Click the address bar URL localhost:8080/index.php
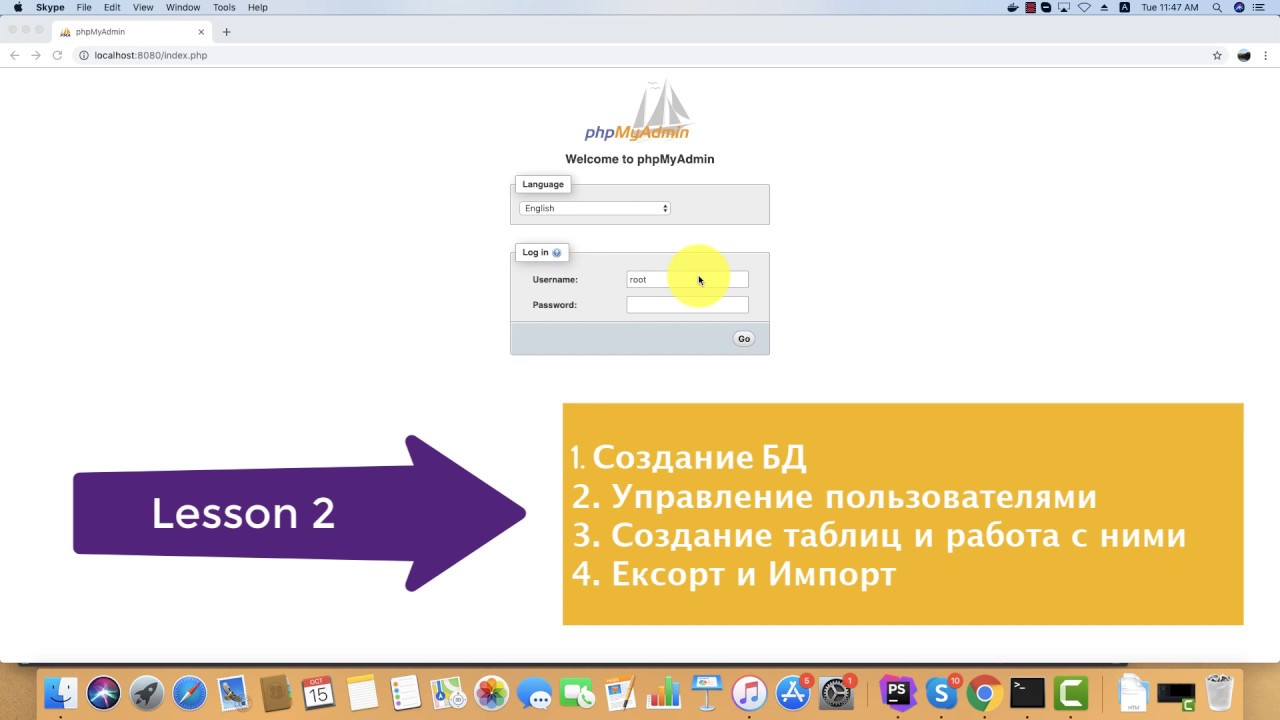Screen dimensions: 1280x720 [x=151, y=56]
